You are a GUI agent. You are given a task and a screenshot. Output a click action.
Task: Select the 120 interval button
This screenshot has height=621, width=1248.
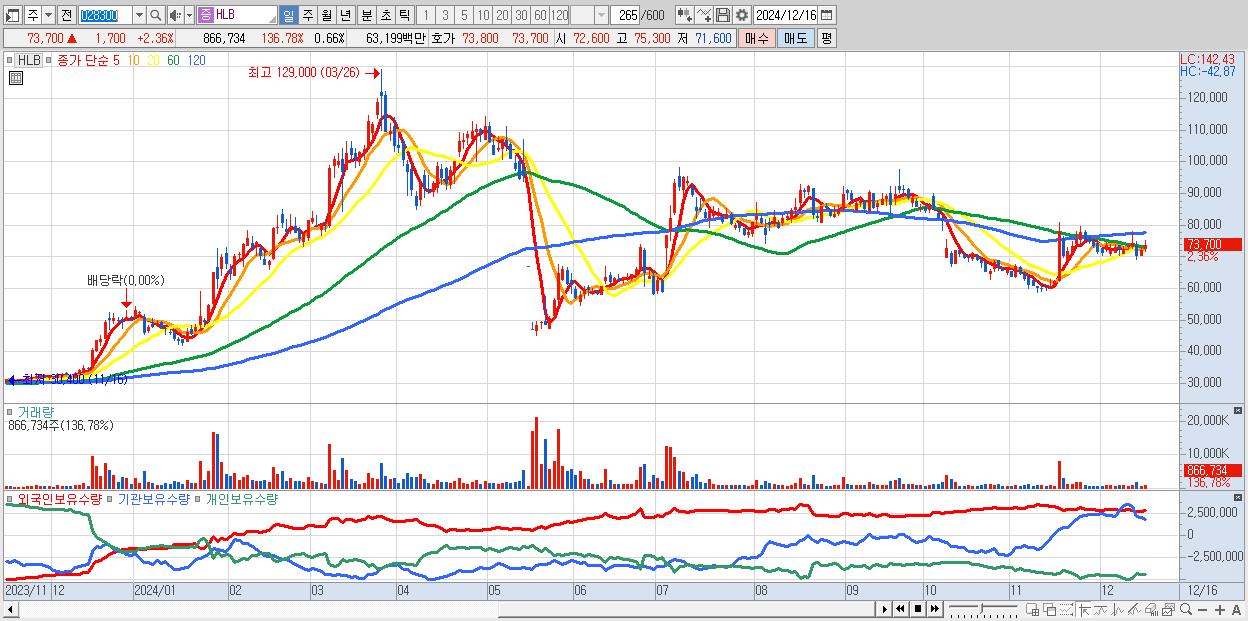point(559,15)
